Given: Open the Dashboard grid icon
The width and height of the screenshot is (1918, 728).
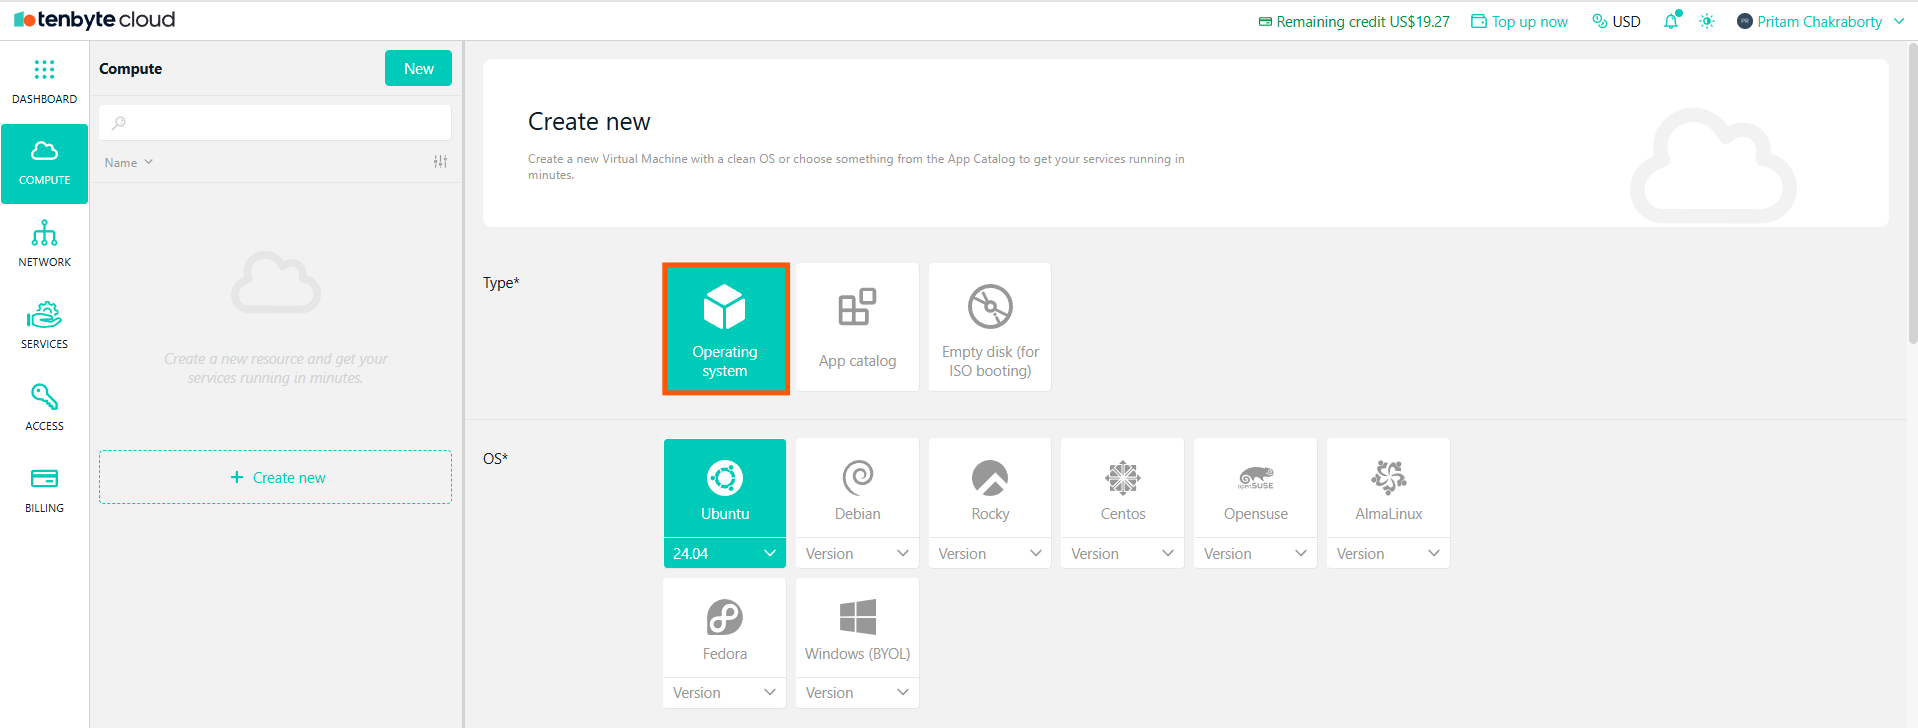Looking at the screenshot, I should (x=44, y=69).
